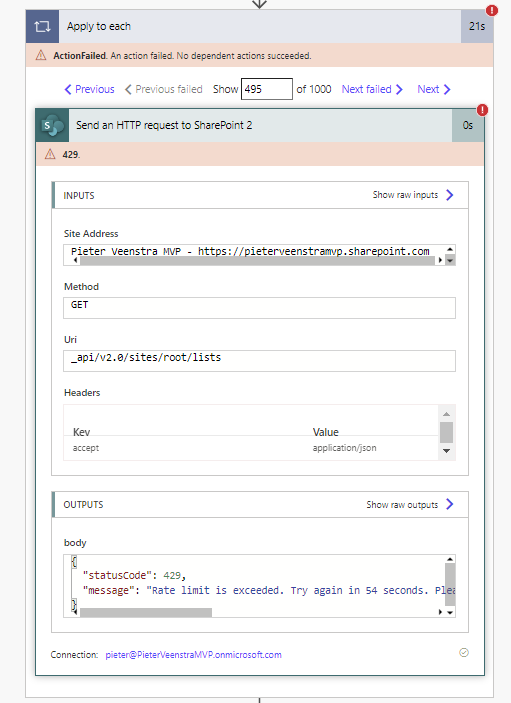
Task: Click body output scroll right arrow
Action: (x=440, y=612)
